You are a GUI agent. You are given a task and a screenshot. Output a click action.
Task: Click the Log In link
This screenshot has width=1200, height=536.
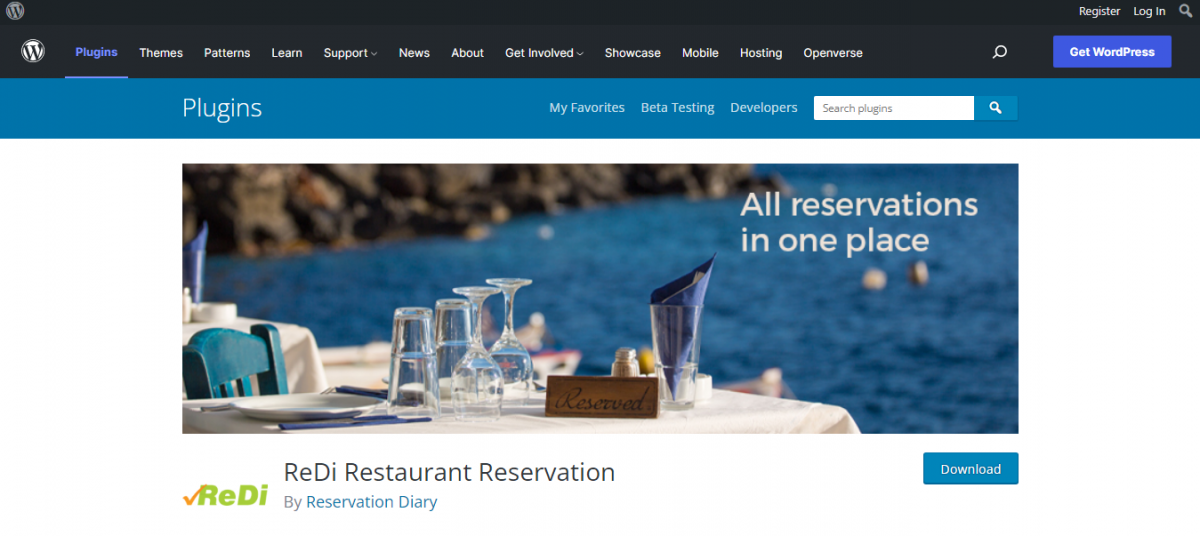coord(1149,11)
